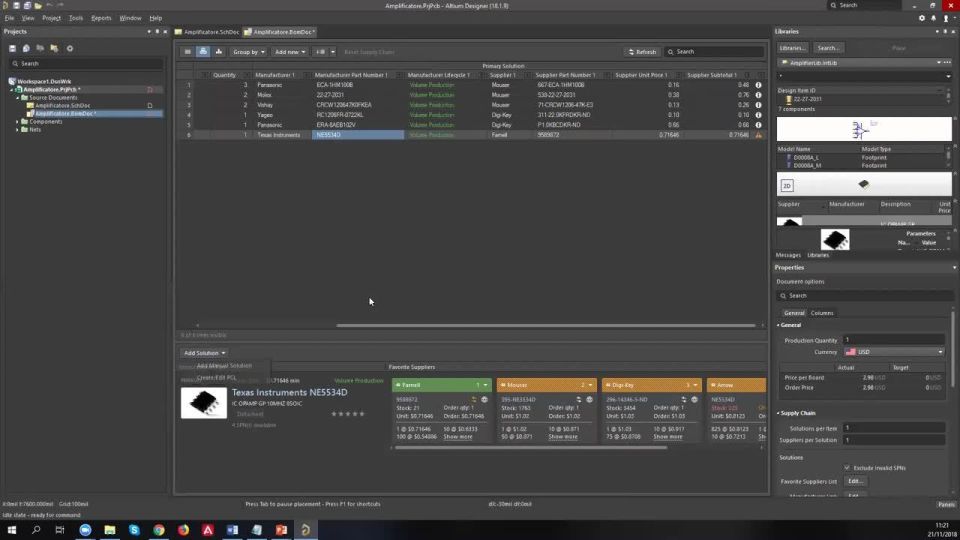Click the info icon on Molex 22-27-2031 row
The width and height of the screenshot is (960, 540).
[758, 95]
